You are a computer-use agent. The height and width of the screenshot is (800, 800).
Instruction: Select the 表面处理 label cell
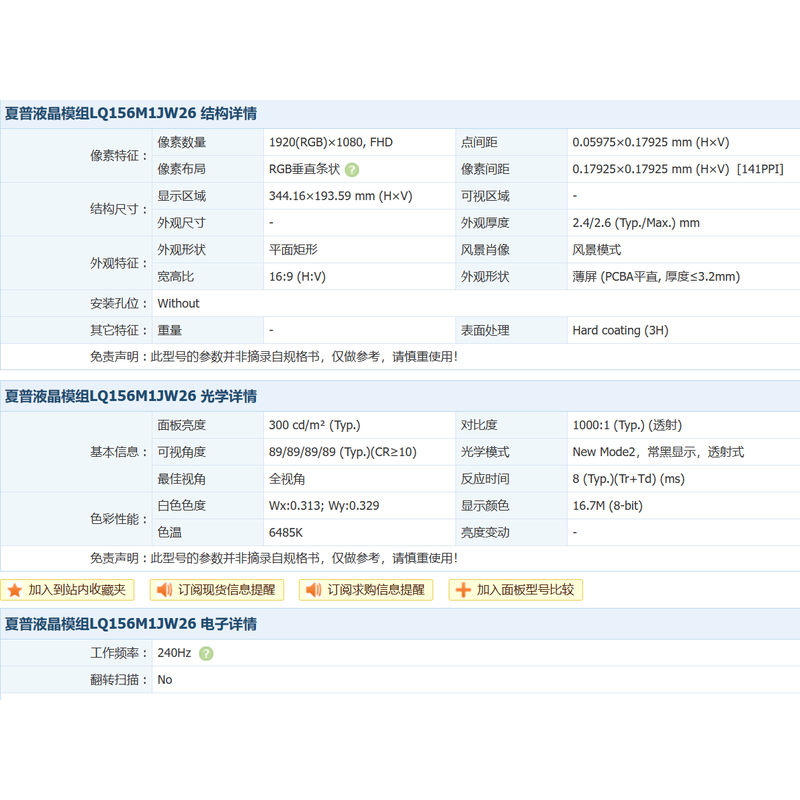click(x=511, y=331)
